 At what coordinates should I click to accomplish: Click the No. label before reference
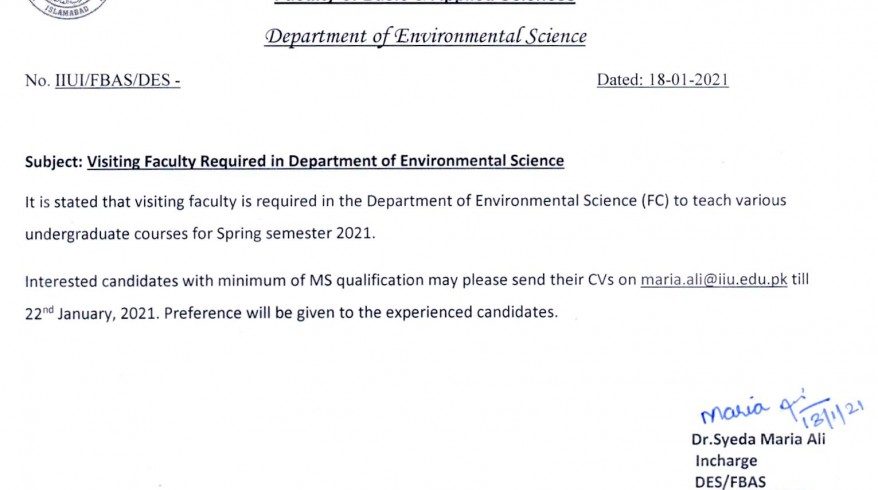[x=38, y=81]
